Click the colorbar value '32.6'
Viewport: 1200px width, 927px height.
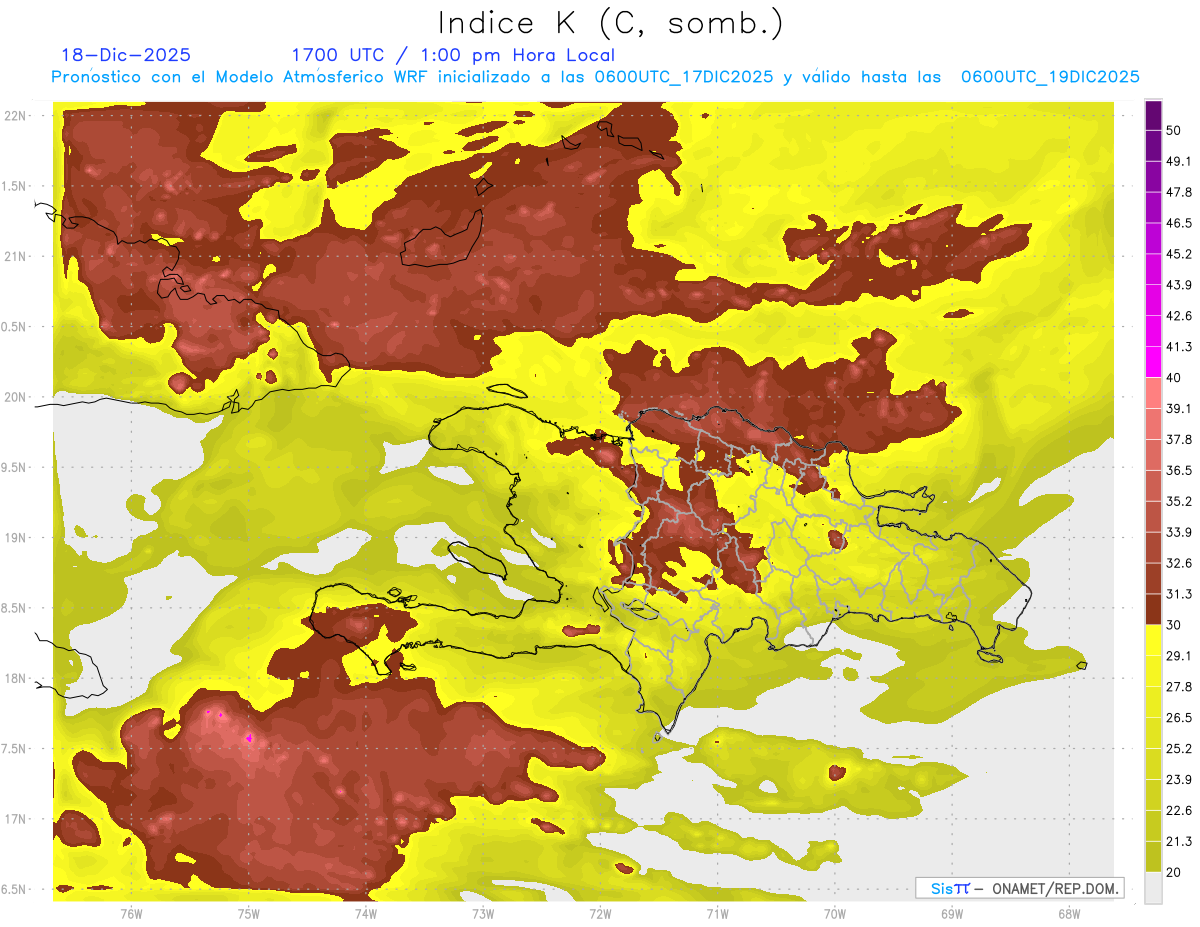click(x=1179, y=564)
